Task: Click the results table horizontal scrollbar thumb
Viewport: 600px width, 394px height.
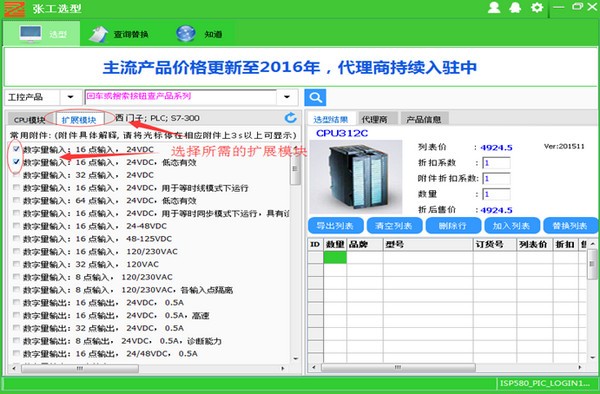Action: click(398, 367)
